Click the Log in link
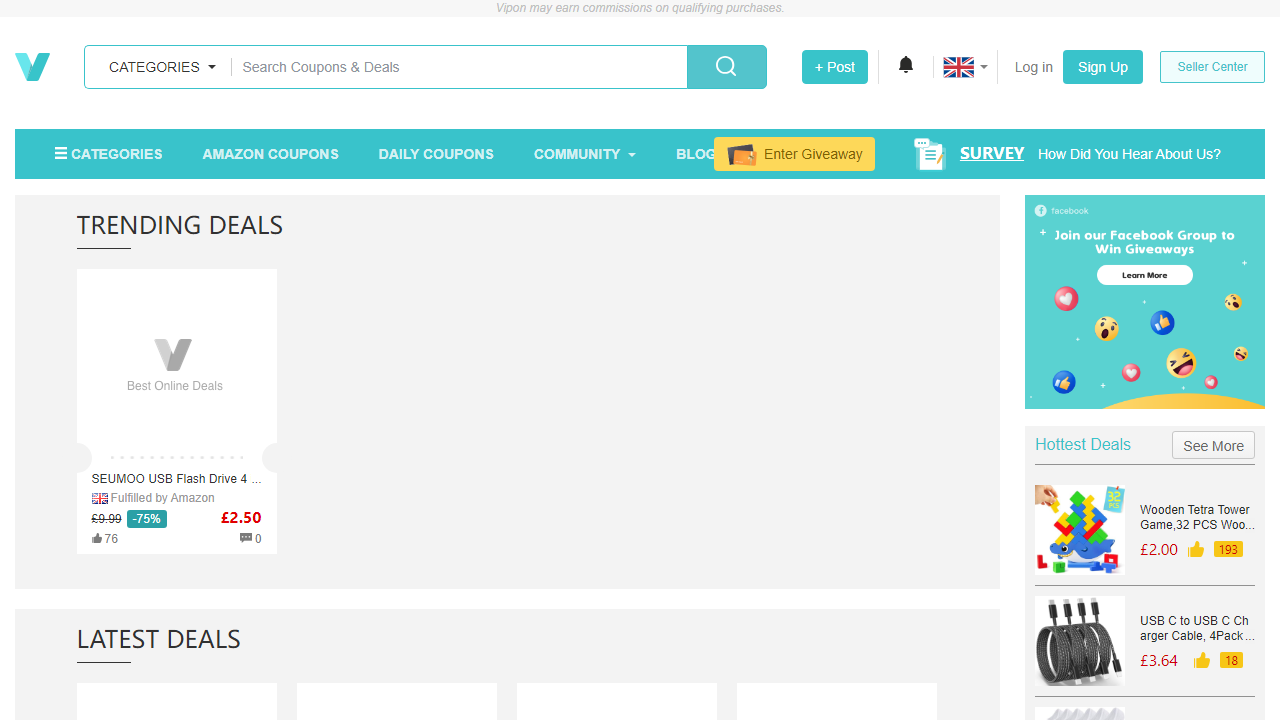Viewport: 1280px width, 720px height. click(x=1033, y=67)
